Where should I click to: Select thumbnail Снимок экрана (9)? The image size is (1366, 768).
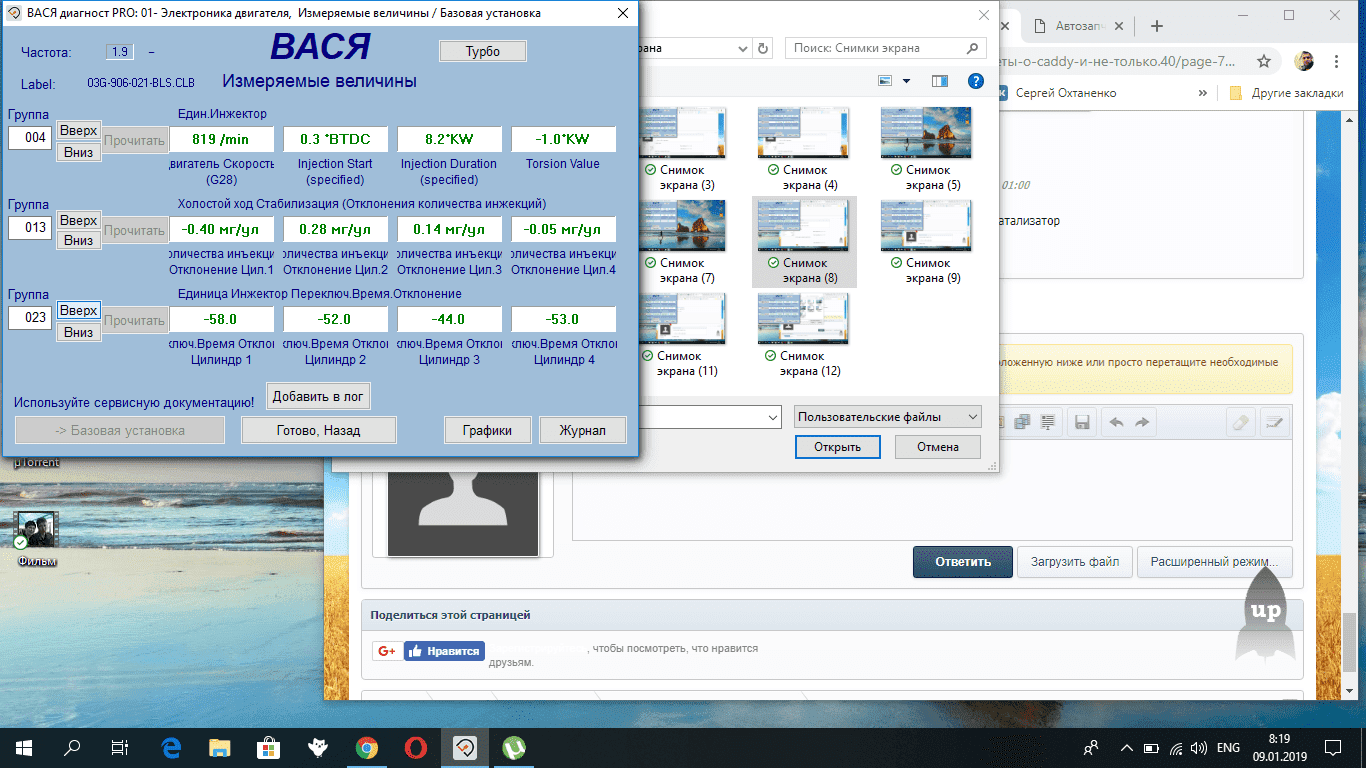(926, 243)
